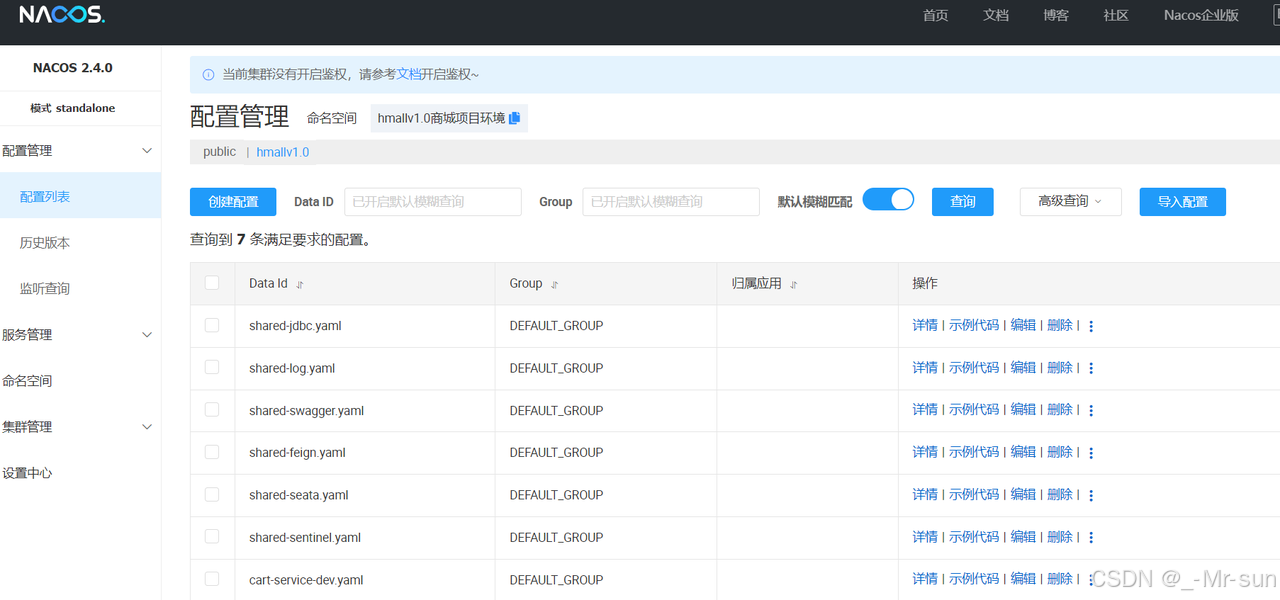
Task: Check the shared-swagger.yaml row checkbox
Action: [x=212, y=409]
